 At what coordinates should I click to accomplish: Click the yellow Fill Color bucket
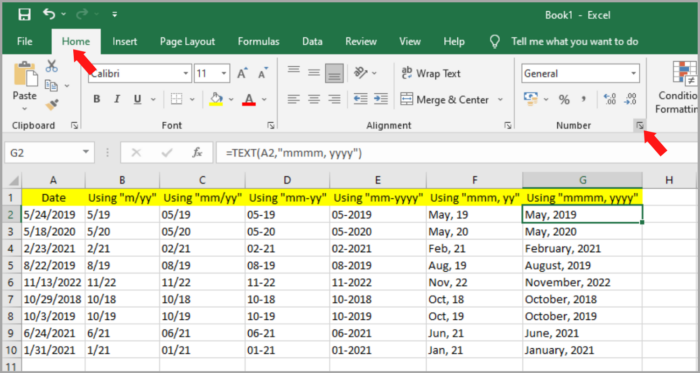[x=217, y=99]
